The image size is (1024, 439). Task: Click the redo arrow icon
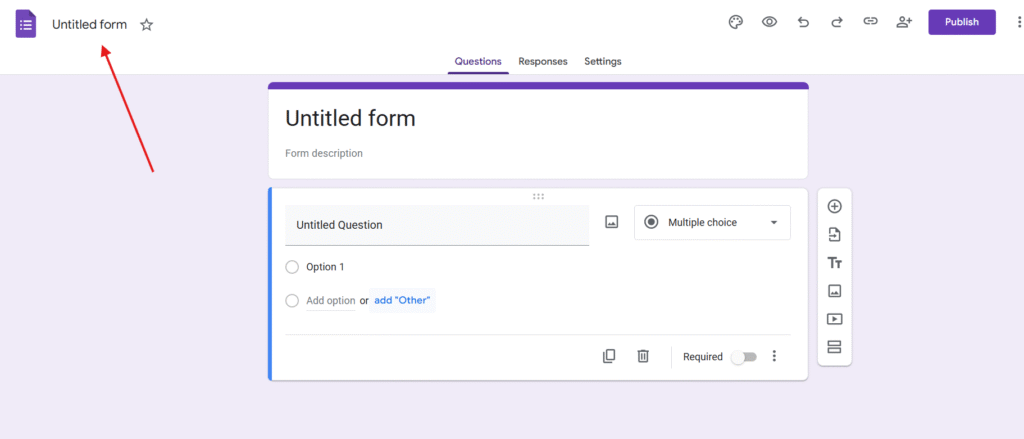(x=837, y=22)
